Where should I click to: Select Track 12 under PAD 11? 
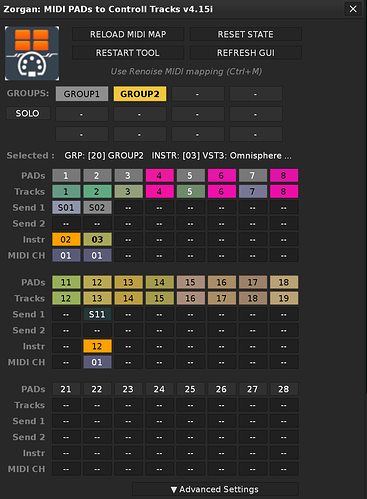coord(66,298)
